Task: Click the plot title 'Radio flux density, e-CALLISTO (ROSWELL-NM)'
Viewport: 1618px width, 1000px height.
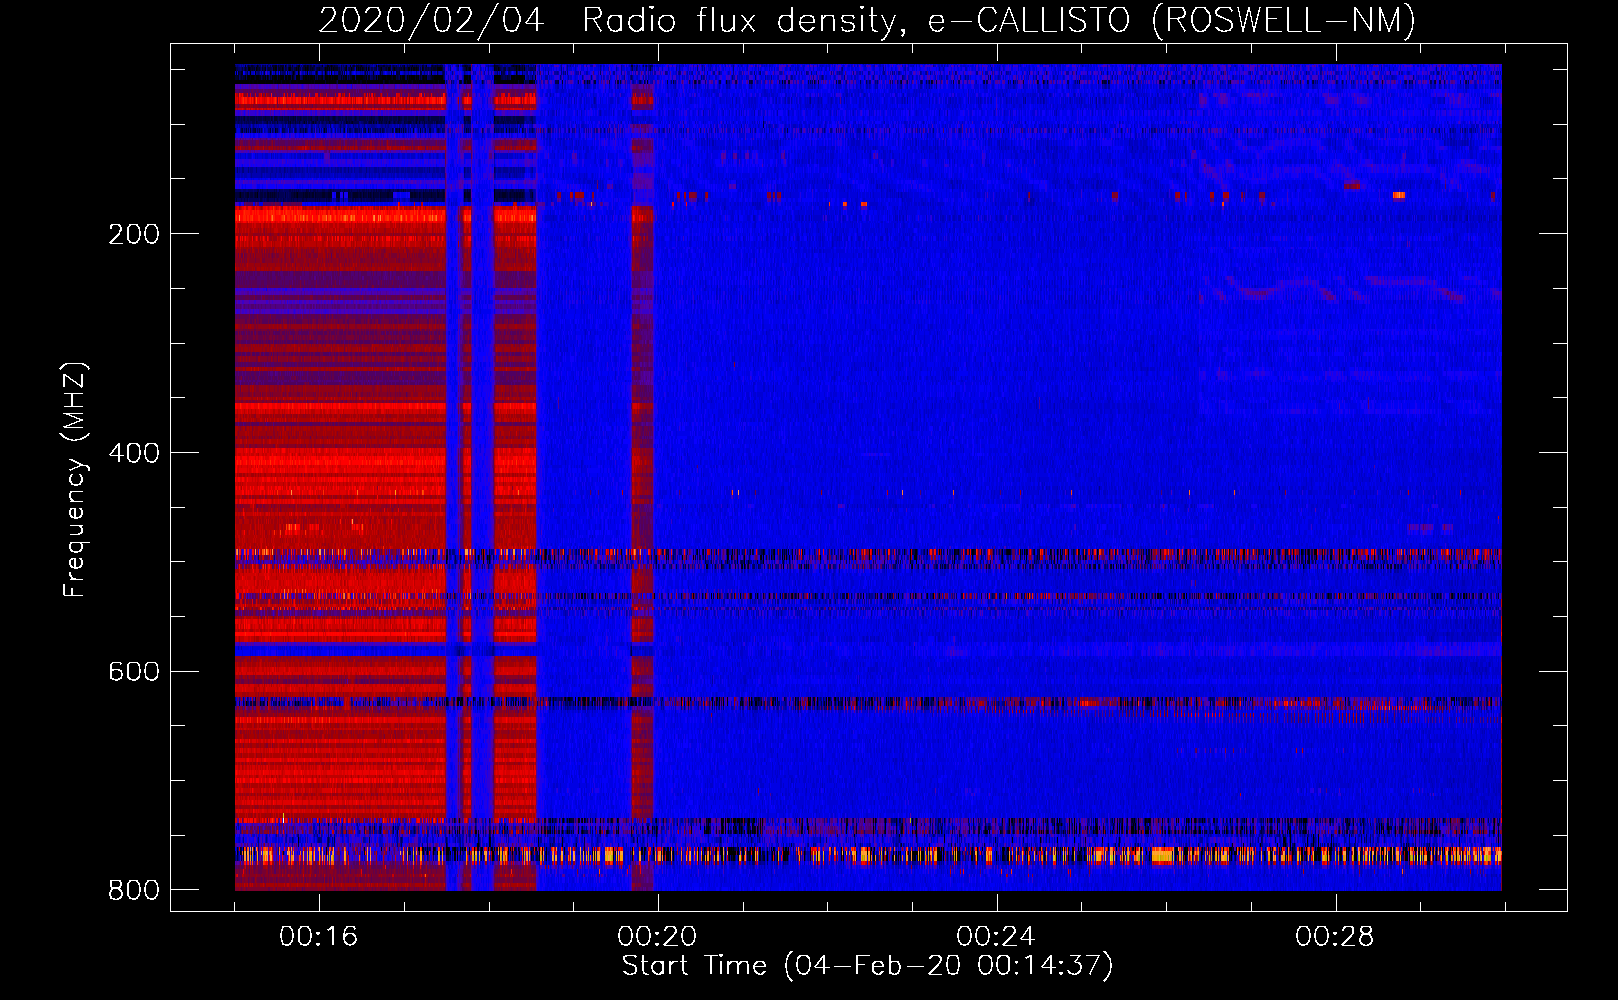Action: click(999, 21)
